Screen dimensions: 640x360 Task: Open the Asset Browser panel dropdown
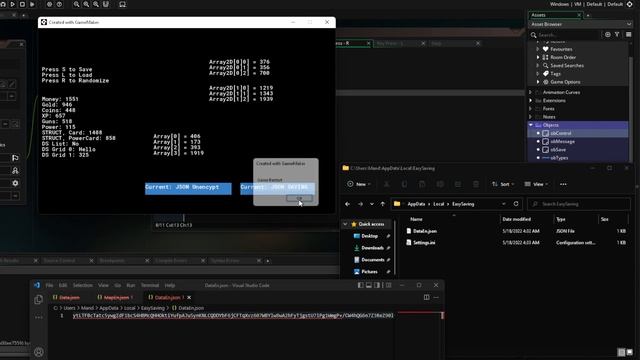(x=629, y=24)
